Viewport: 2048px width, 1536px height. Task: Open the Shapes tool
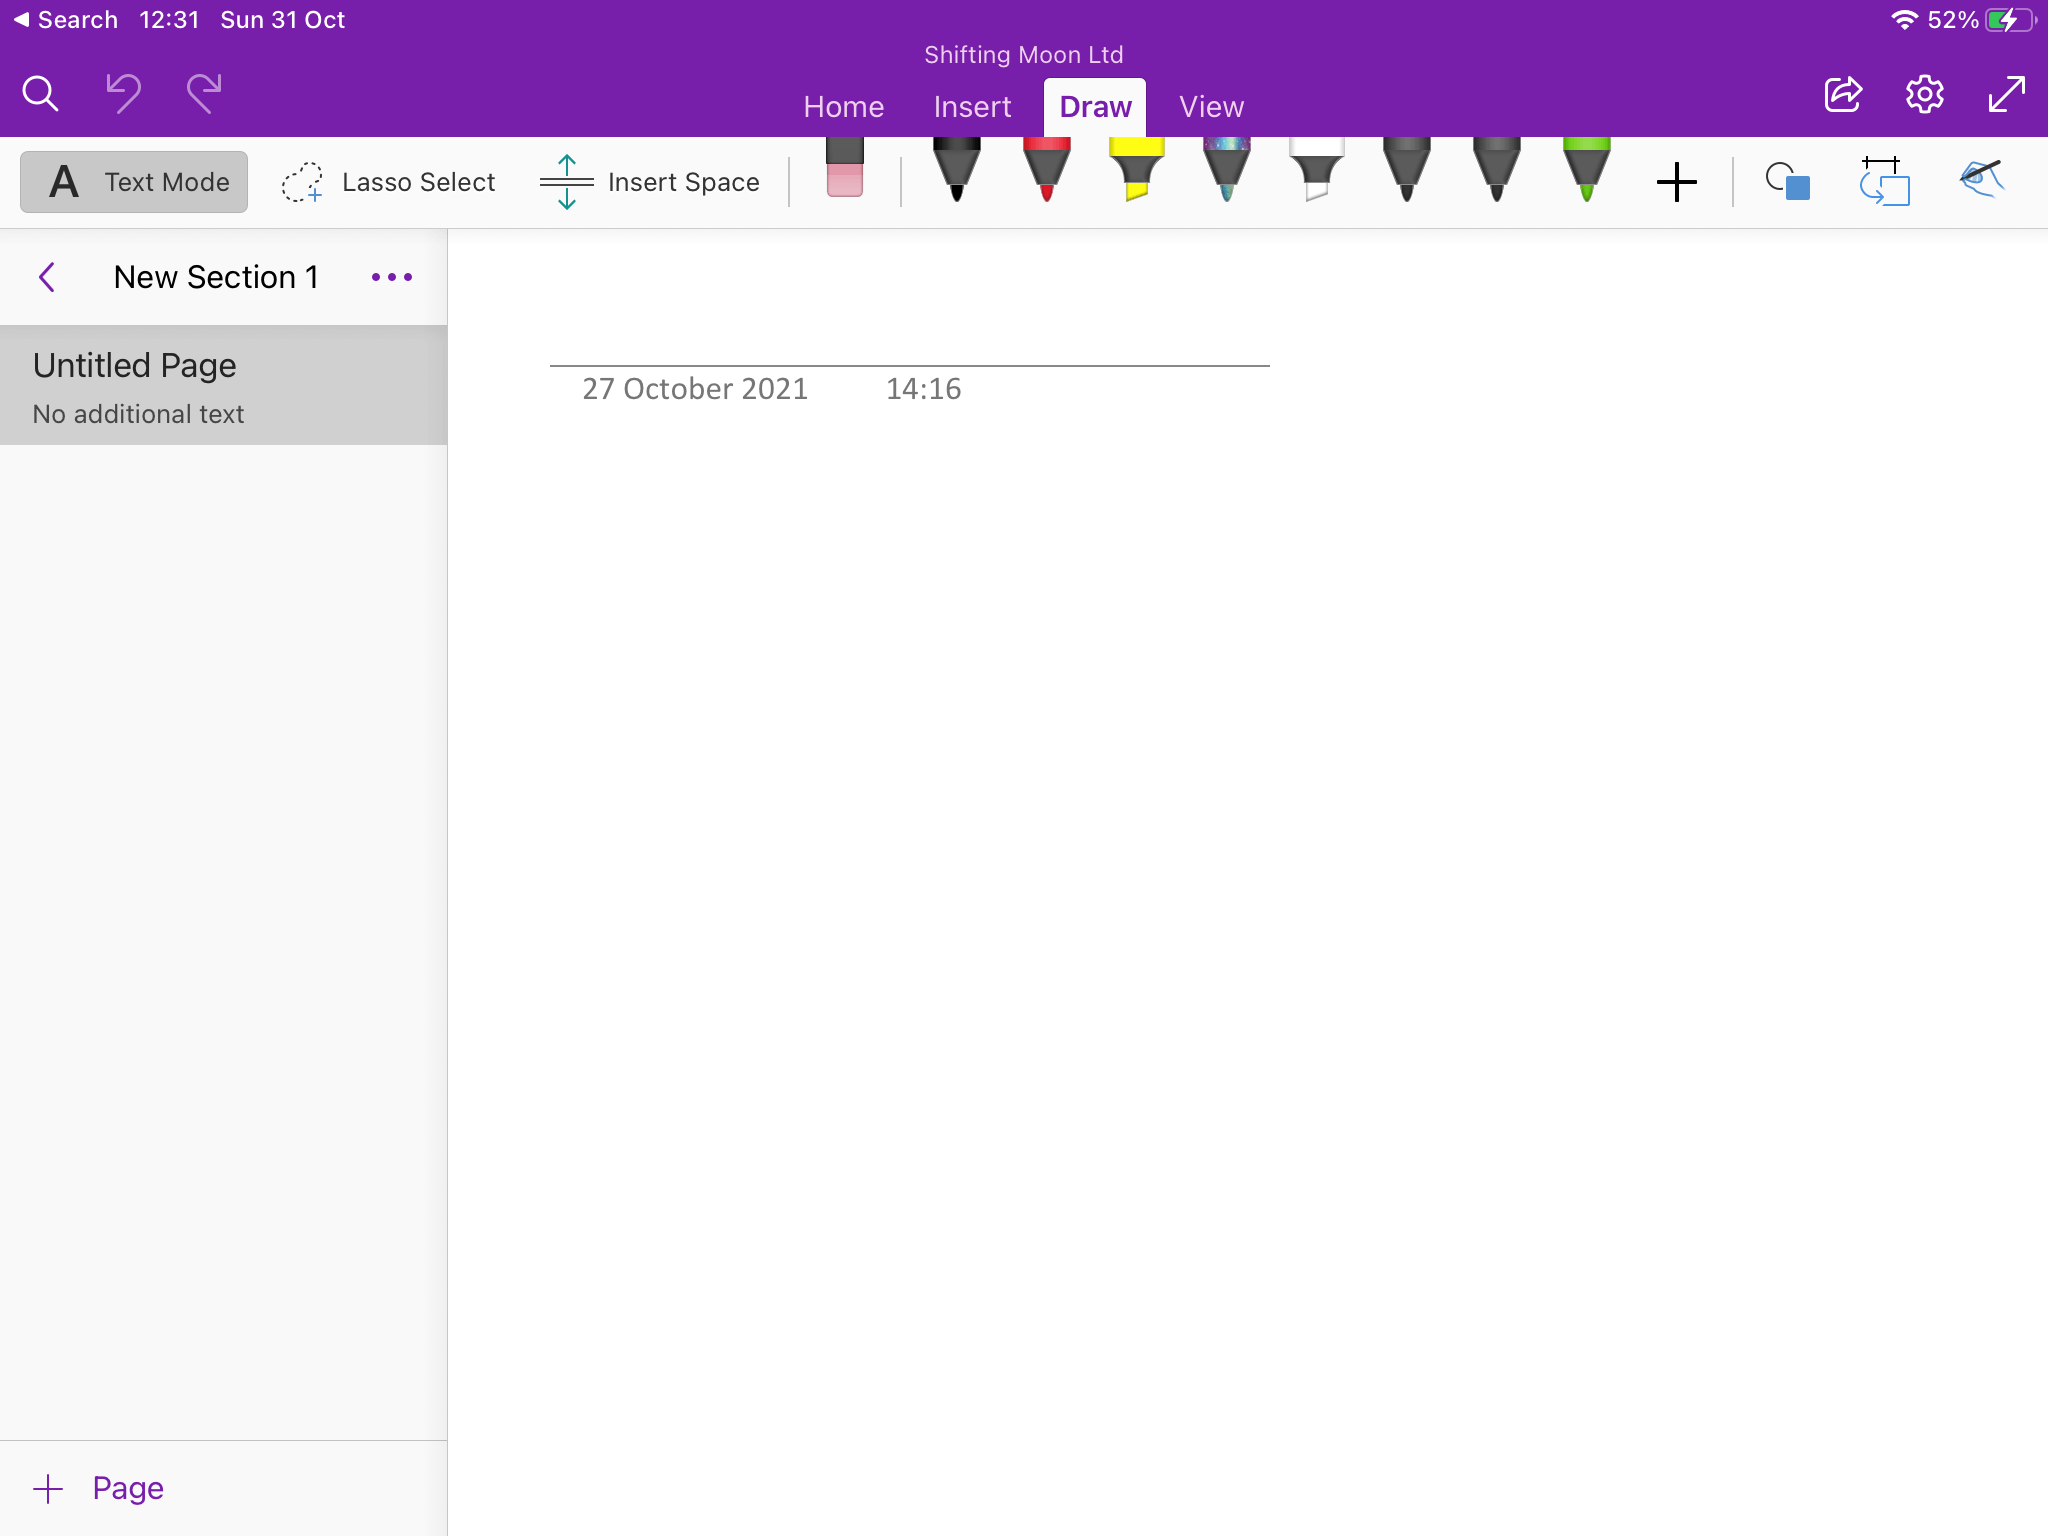pos(1788,182)
